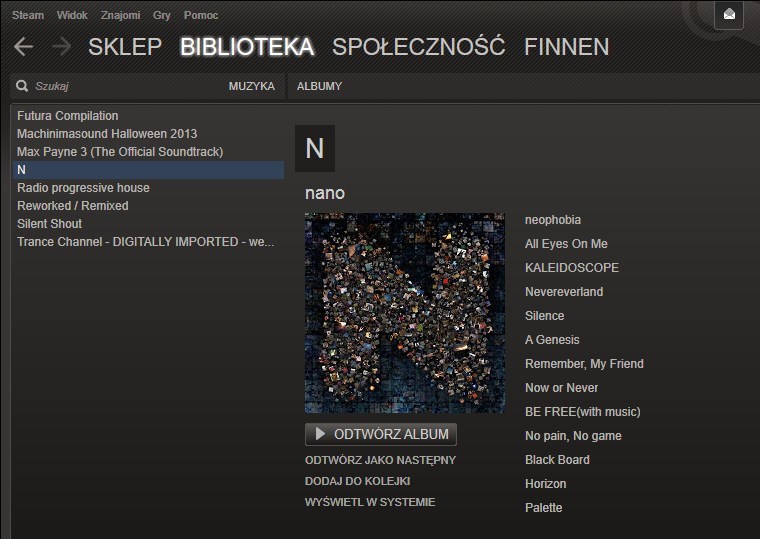Play the track Palette
The height and width of the screenshot is (539, 760).
[544, 507]
